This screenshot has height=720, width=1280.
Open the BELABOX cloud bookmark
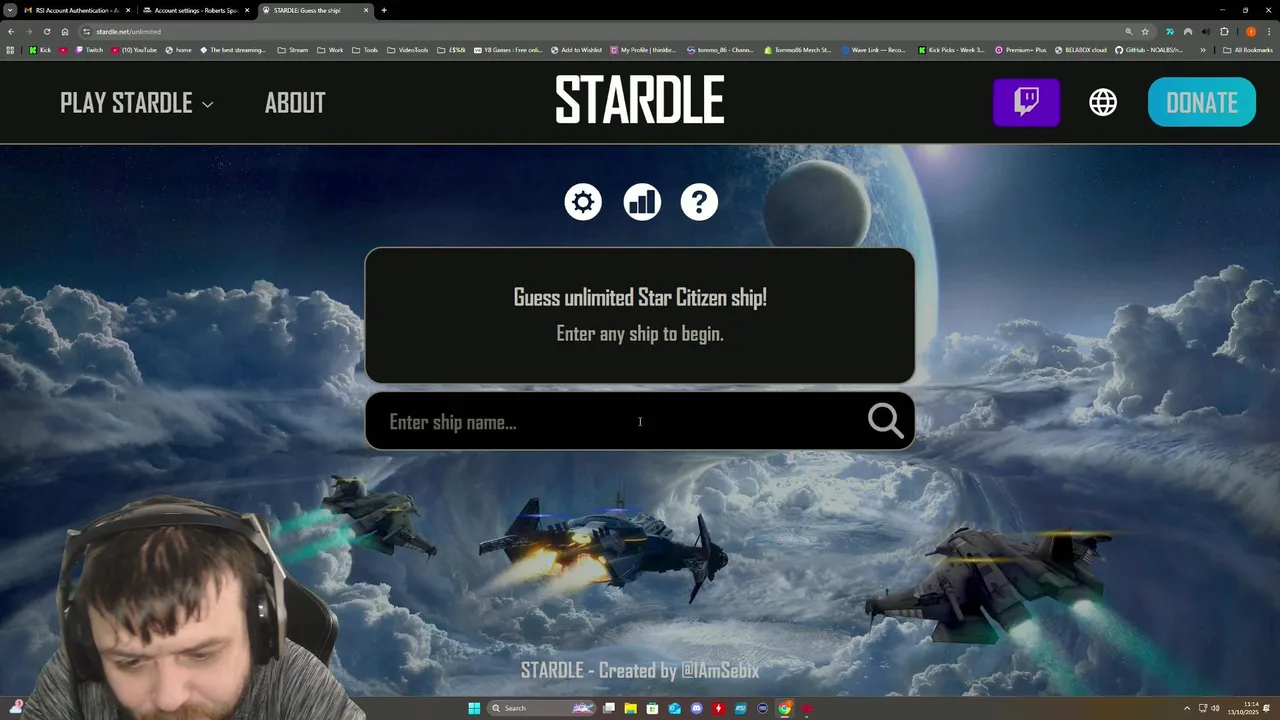pyautogui.click(x=1081, y=49)
